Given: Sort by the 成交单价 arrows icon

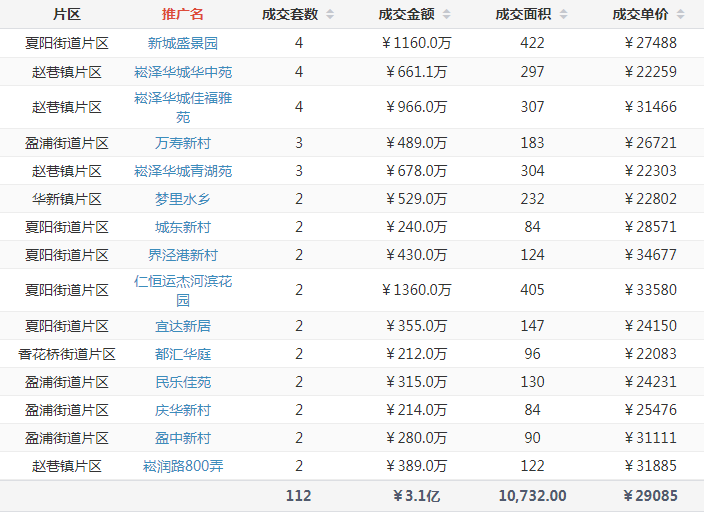Looking at the screenshot, I should pyautogui.click(x=681, y=14).
